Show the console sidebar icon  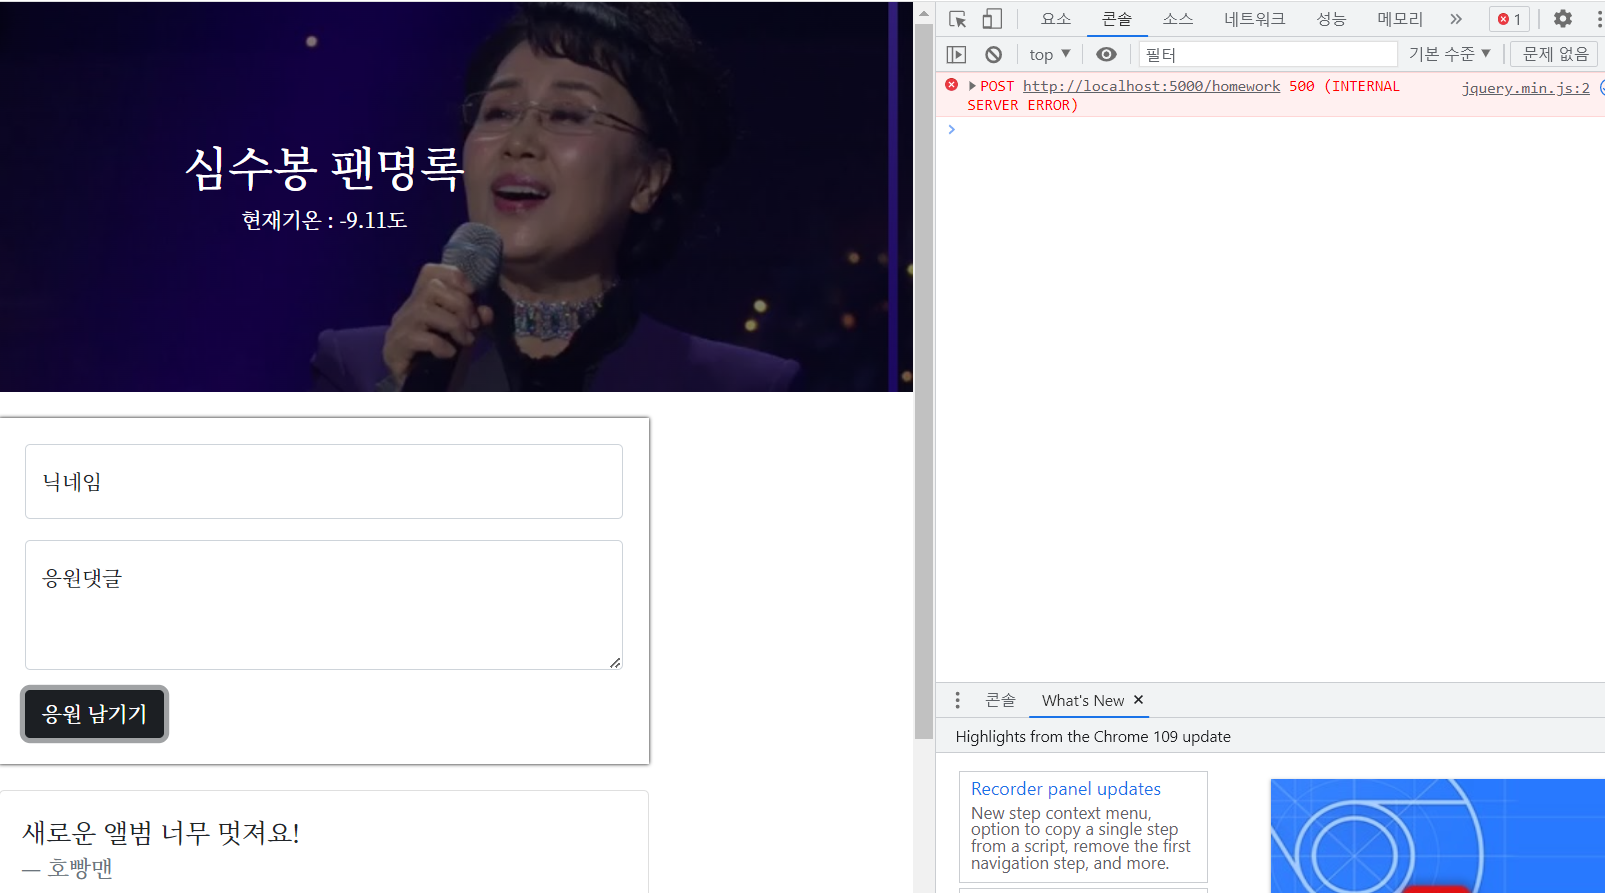click(x=957, y=54)
